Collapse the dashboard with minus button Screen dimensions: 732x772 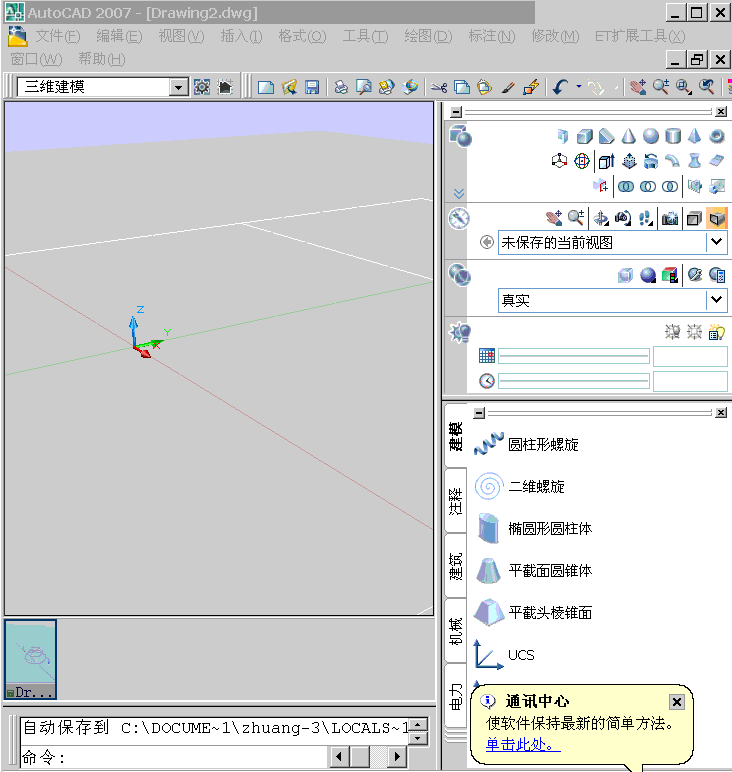click(x=456, y=112)
